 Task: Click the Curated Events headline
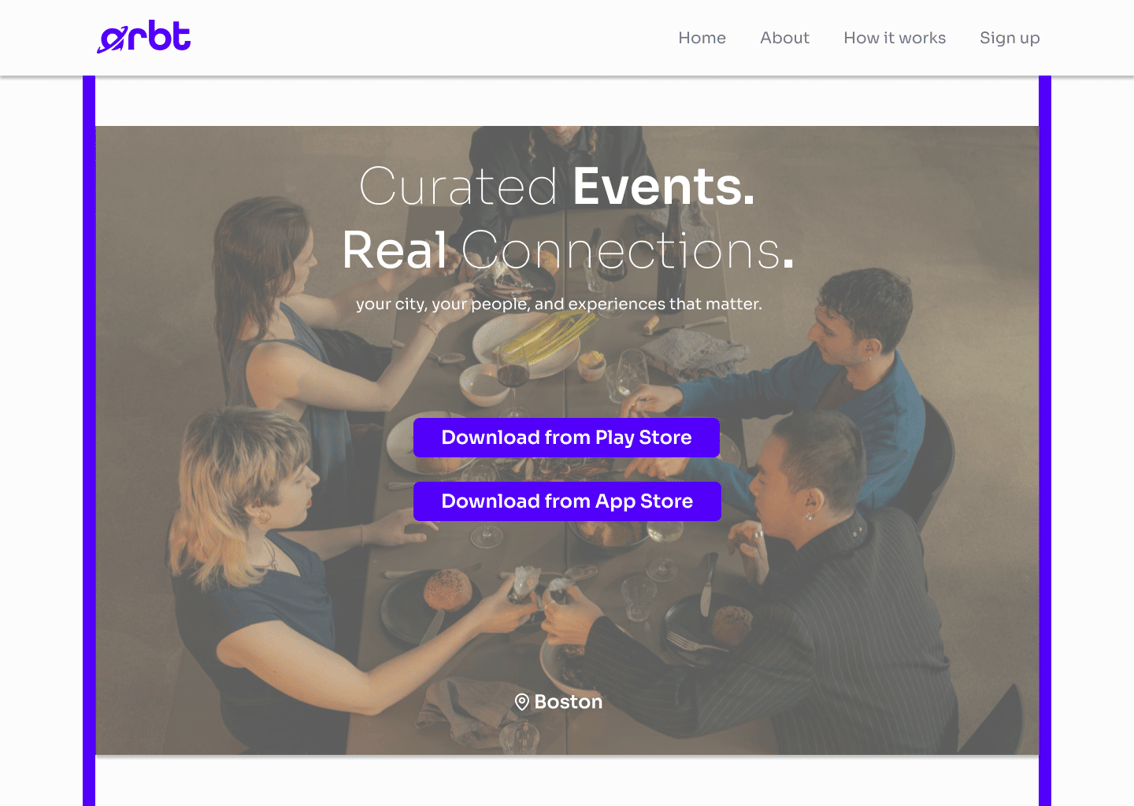pyautogui.click(x=557, y=187)
